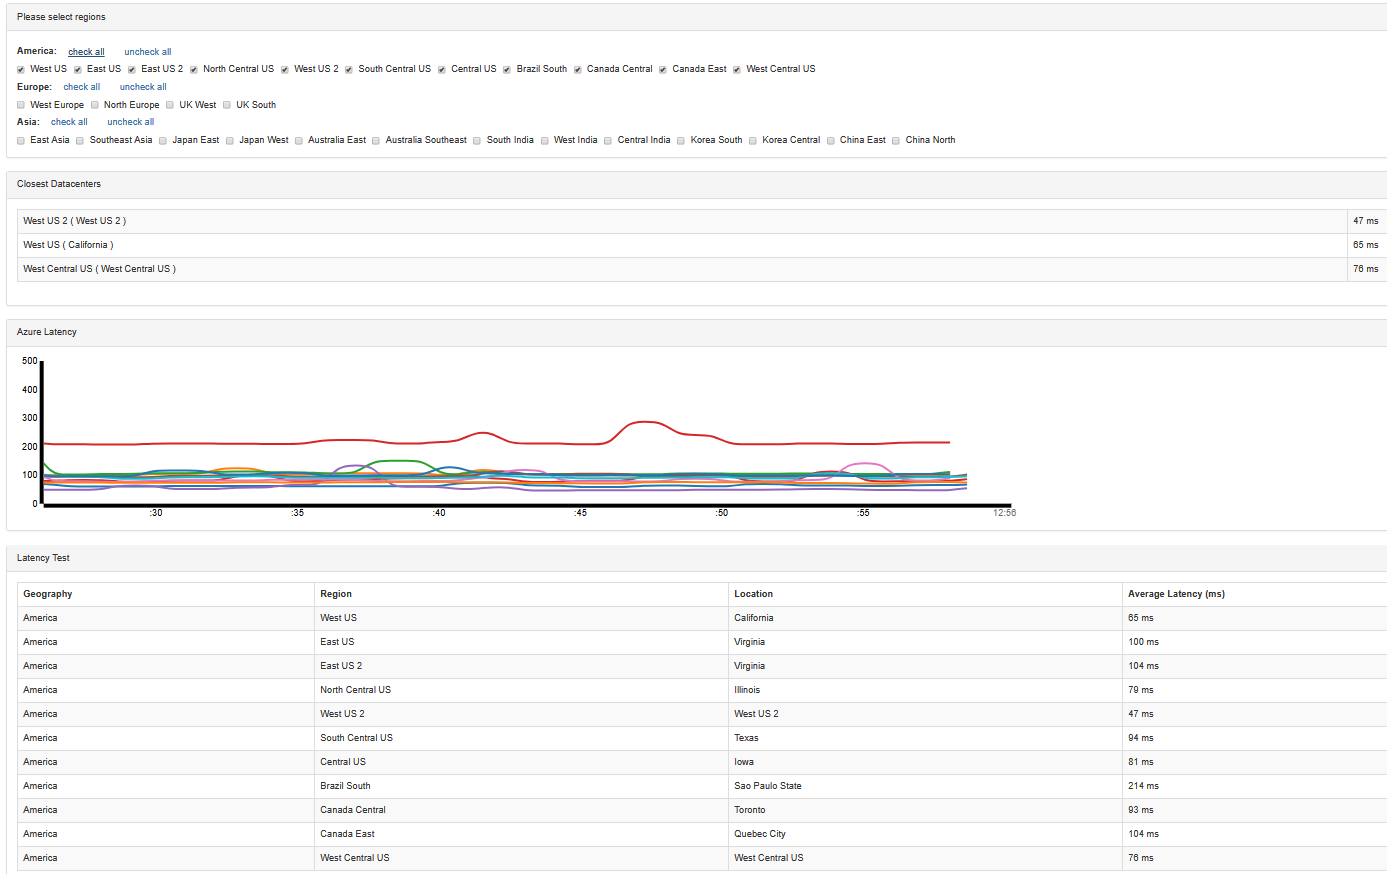
Task: Click the Azure Latency panel header
Action: (696, 332)
